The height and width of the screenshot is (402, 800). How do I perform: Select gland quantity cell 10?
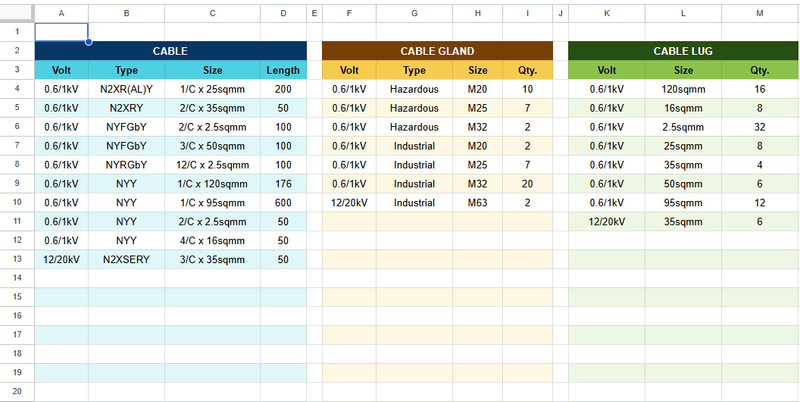[x=528, y=89]
